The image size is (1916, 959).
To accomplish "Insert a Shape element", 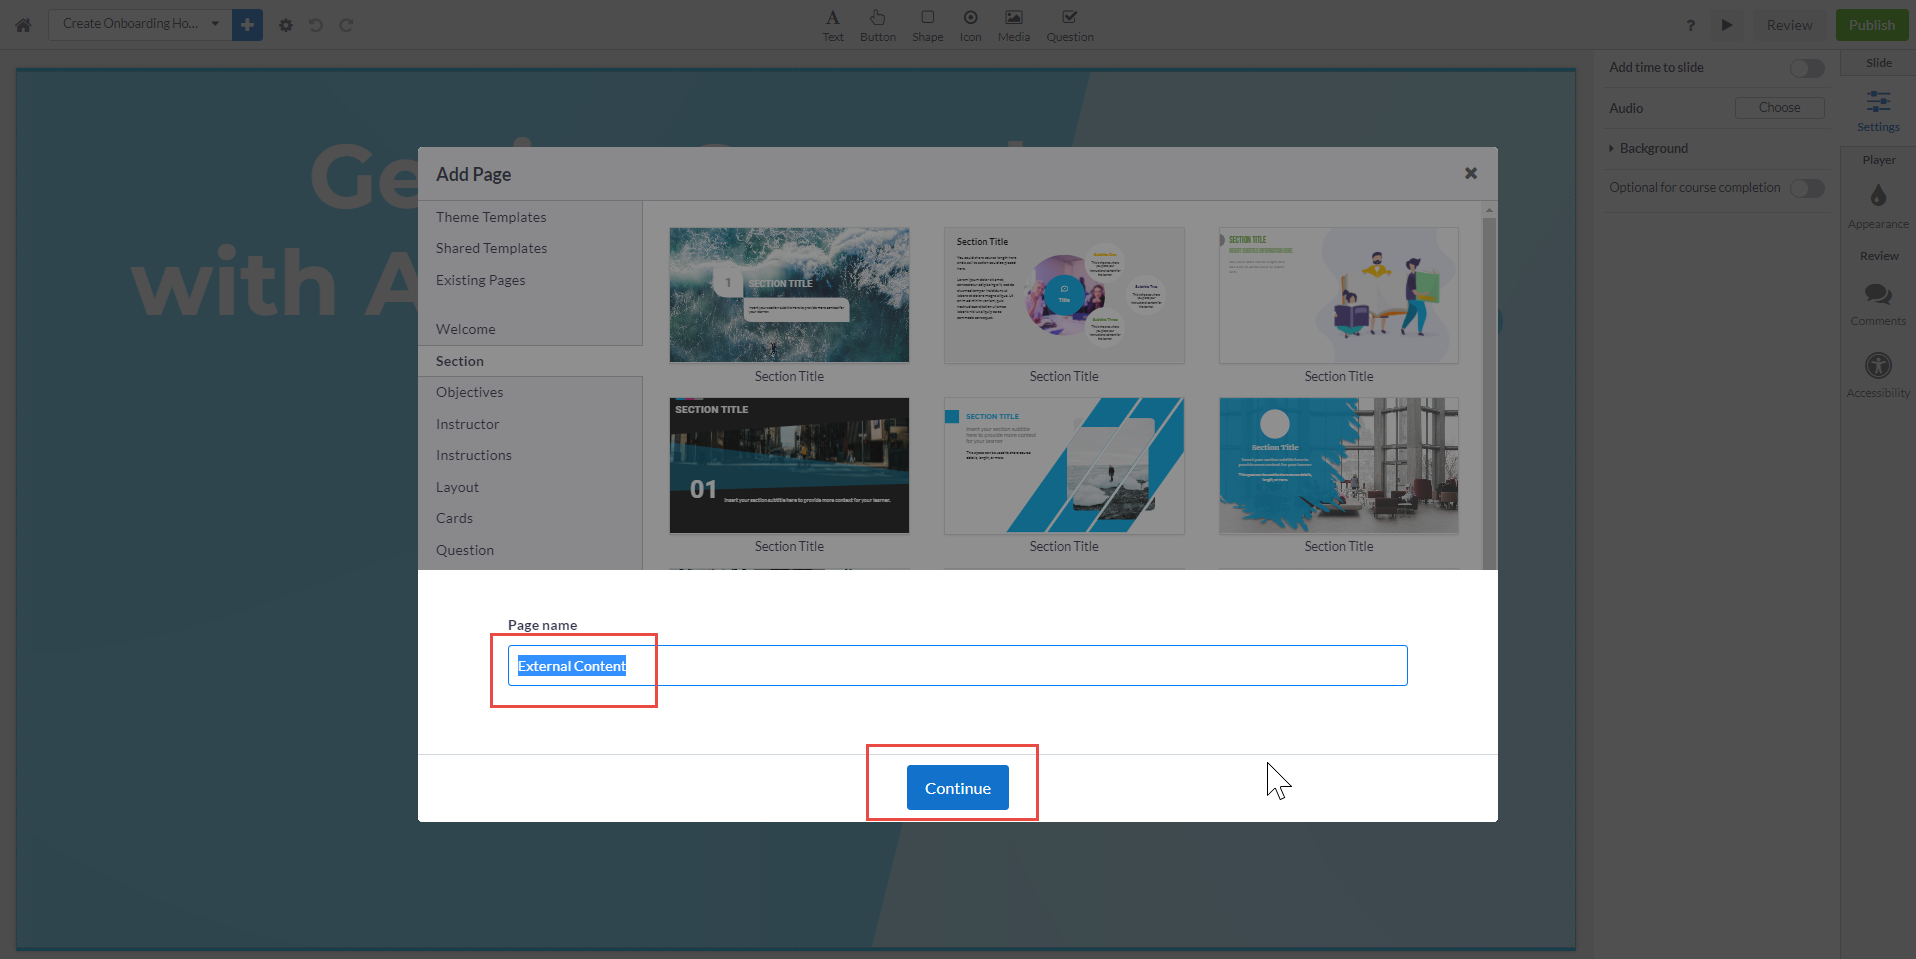I will click(928, 25).
